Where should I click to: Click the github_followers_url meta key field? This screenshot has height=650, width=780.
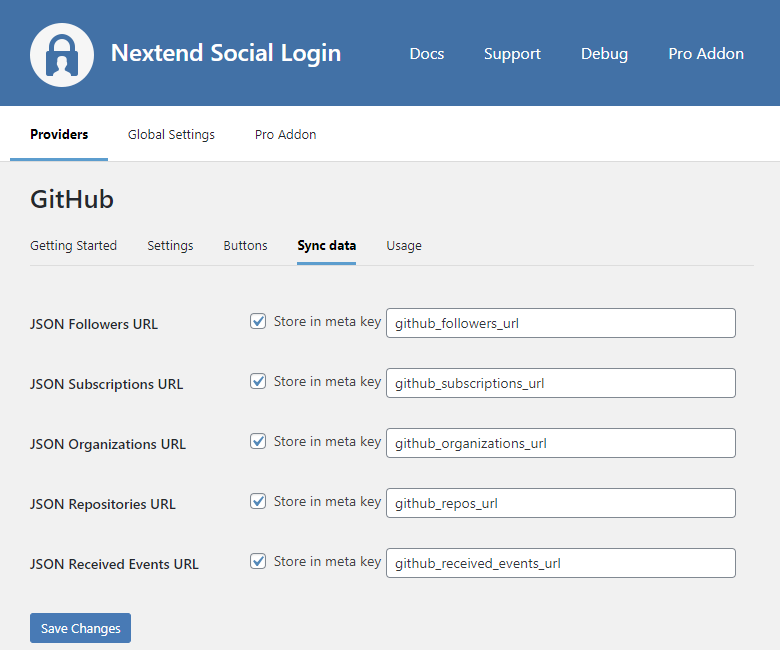tap(560, 323)
